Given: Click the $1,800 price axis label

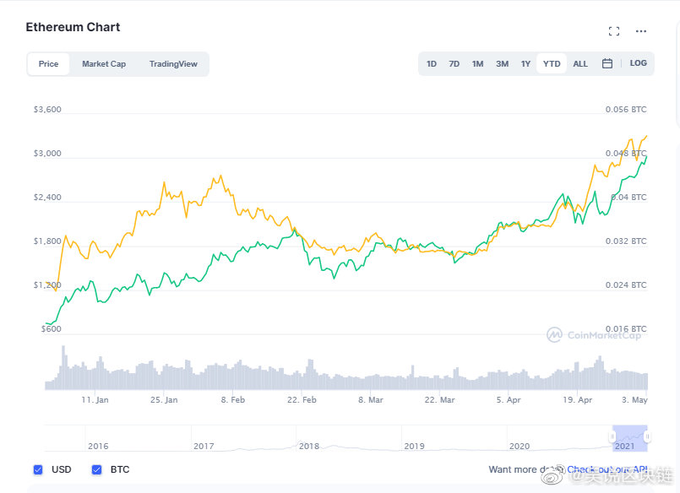Looking at the screenshot, I should click(x=47, y=241).
